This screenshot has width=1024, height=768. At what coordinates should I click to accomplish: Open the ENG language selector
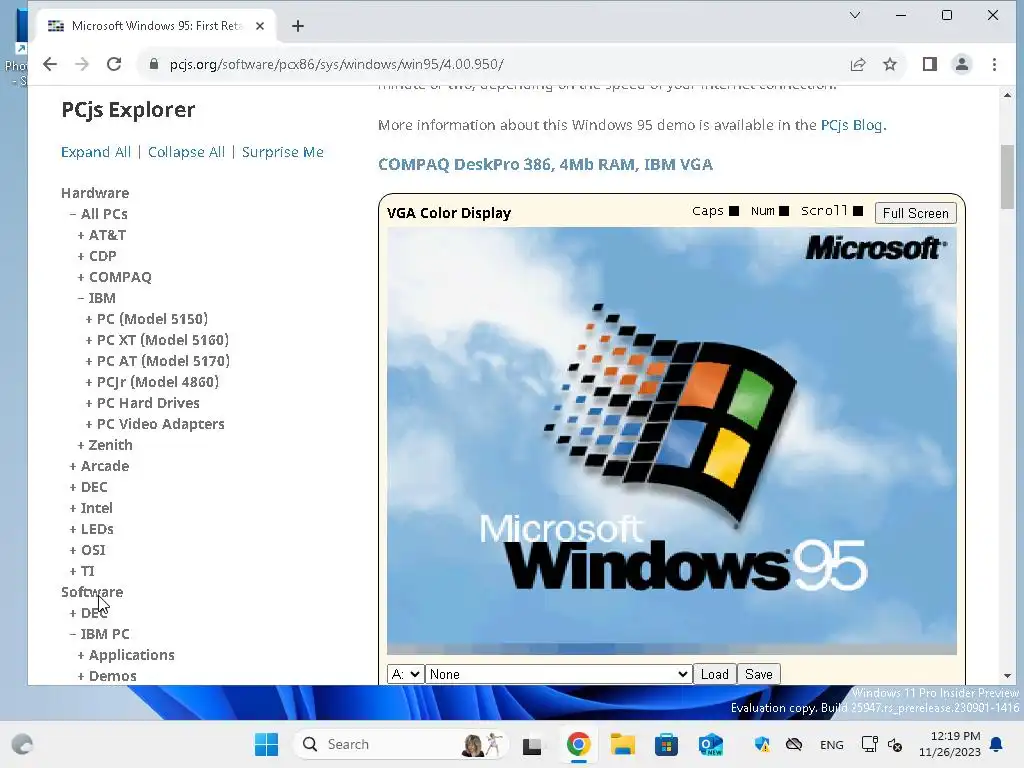pyautogui.click(x=831, y=744)
